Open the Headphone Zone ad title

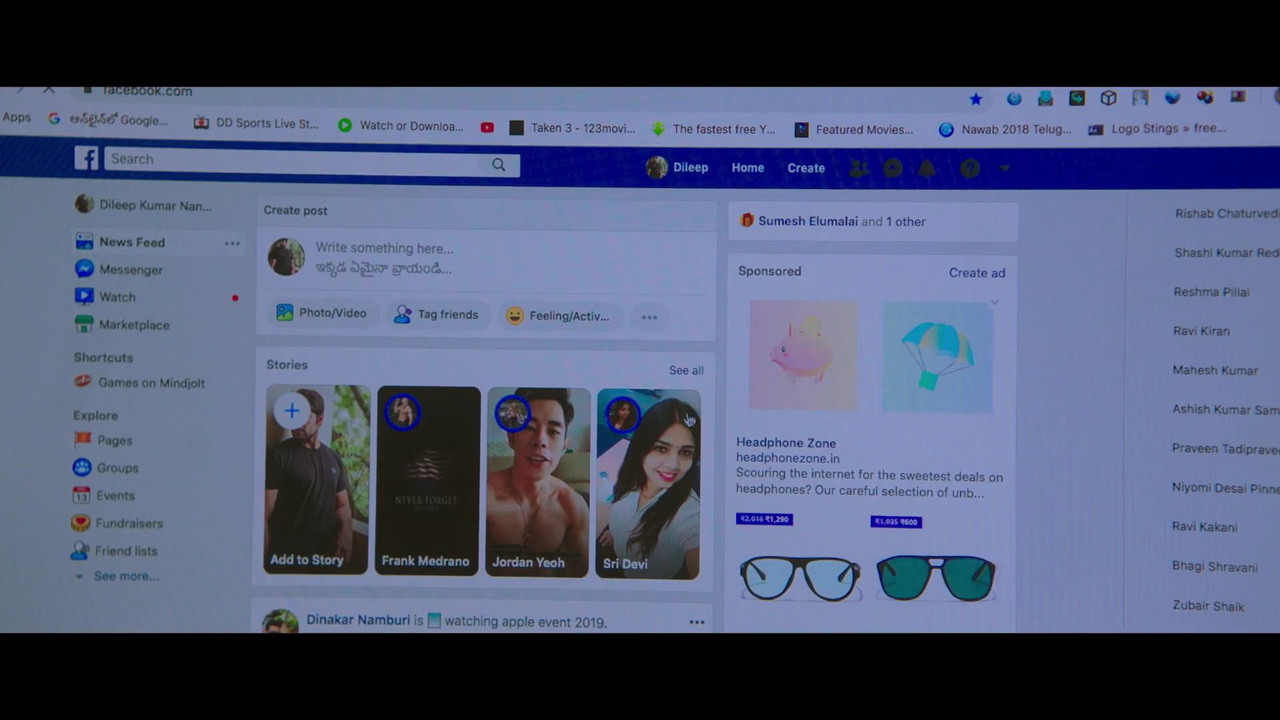[x=786, y=443]
